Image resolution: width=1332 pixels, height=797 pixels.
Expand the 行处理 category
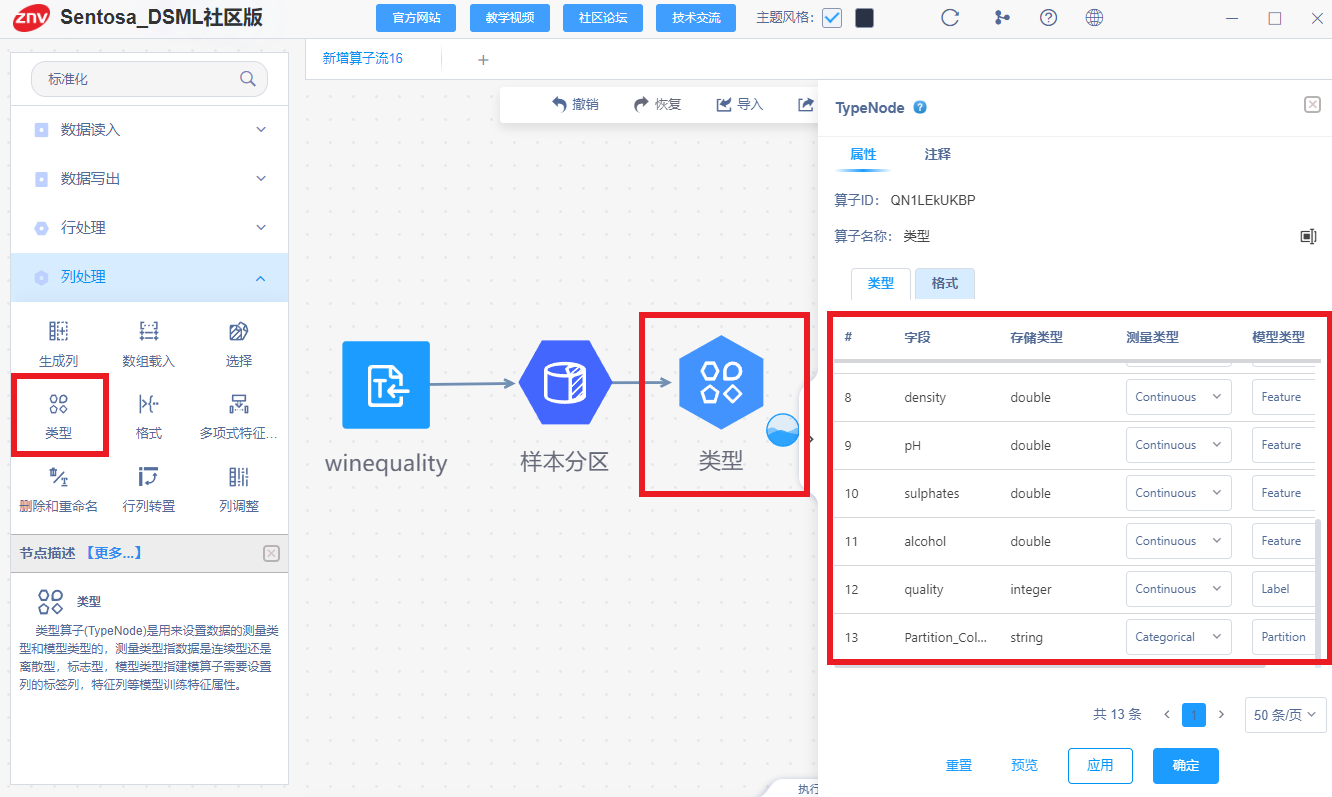pyautogui.click(x=150, y=228)
